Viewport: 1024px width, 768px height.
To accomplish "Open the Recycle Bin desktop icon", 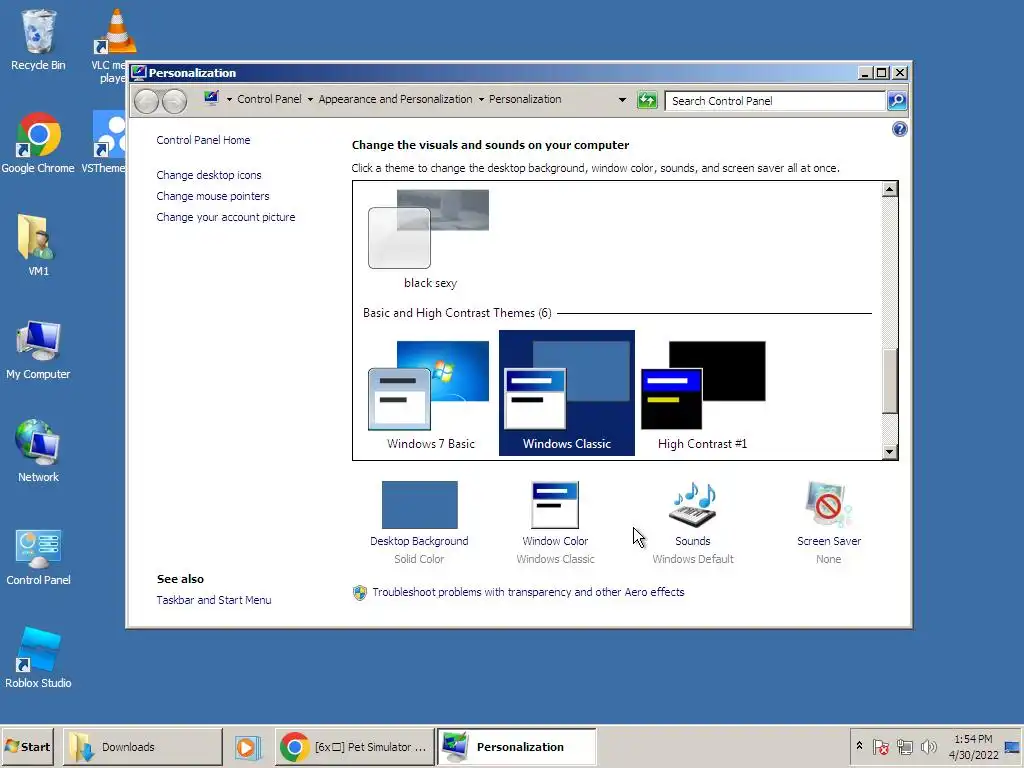I will pyautogui.click(x=38, y=39).
